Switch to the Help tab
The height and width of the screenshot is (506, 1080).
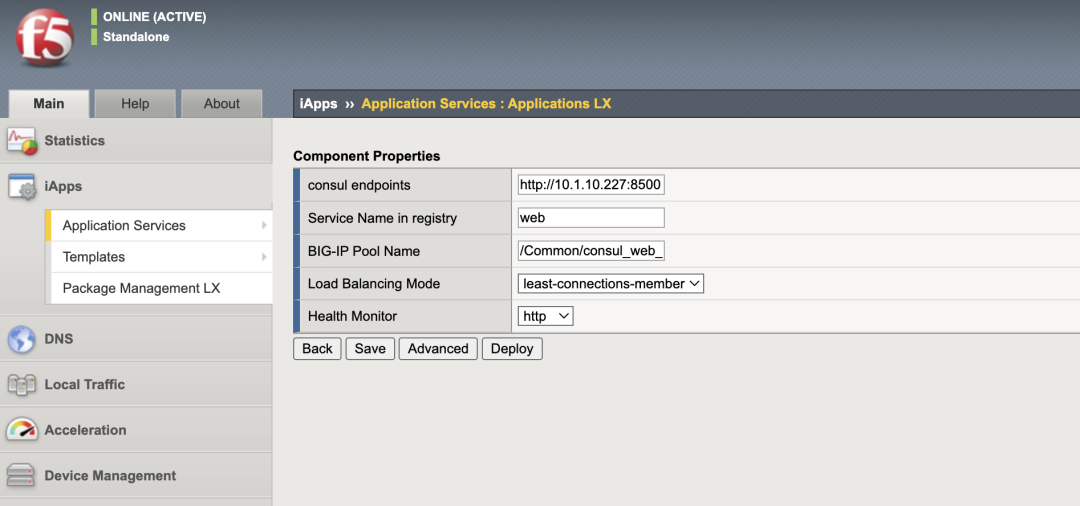pos(135,104)
